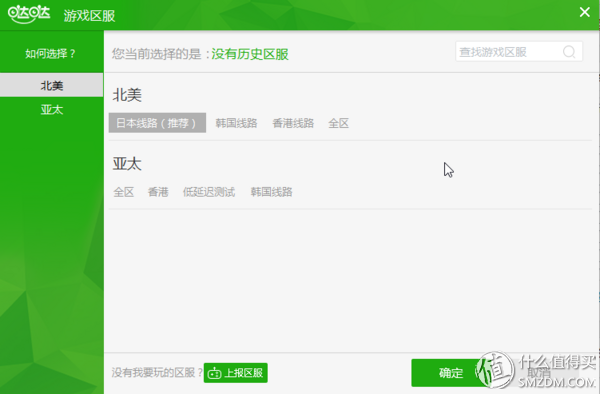Click 没有我要玩的区服？ text
This screenshot has height=394, width=600.
157,372
